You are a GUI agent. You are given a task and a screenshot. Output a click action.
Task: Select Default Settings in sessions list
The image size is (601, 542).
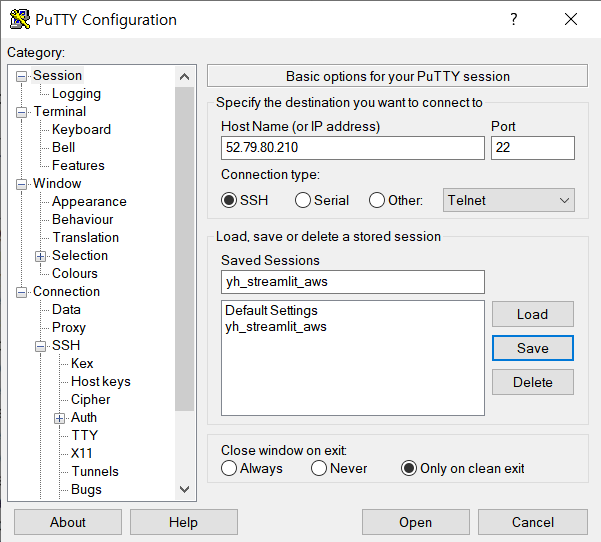coord(271,310)
